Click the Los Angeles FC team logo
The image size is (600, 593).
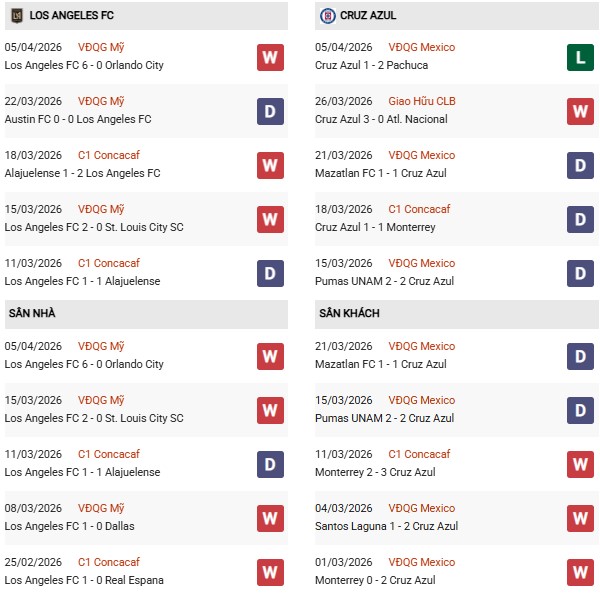point(17,16)
